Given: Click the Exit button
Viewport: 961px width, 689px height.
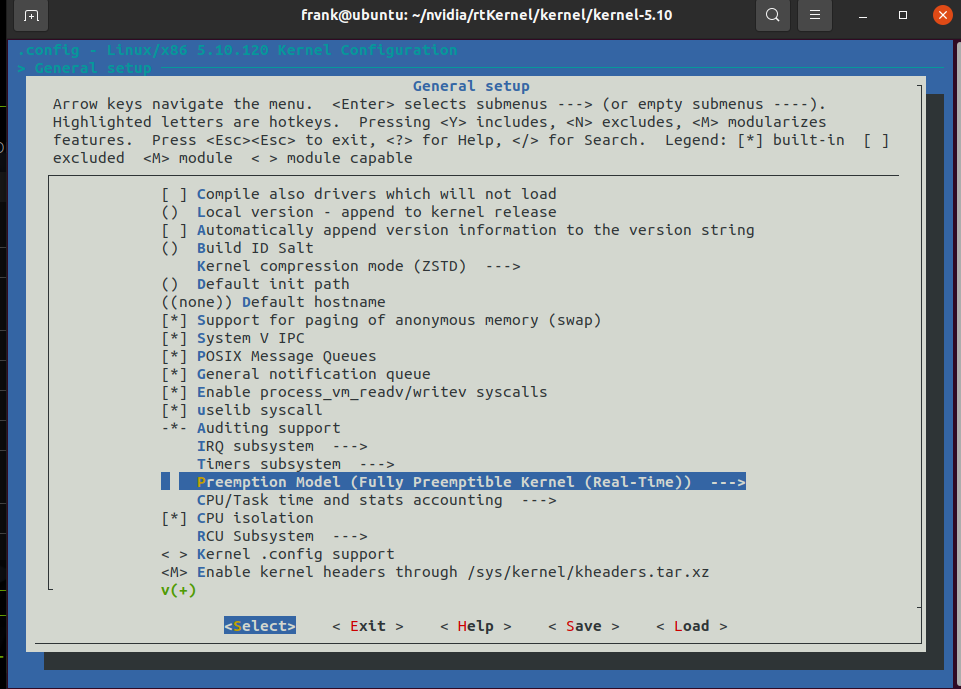Looking at the screenshot, I should 367,626.
